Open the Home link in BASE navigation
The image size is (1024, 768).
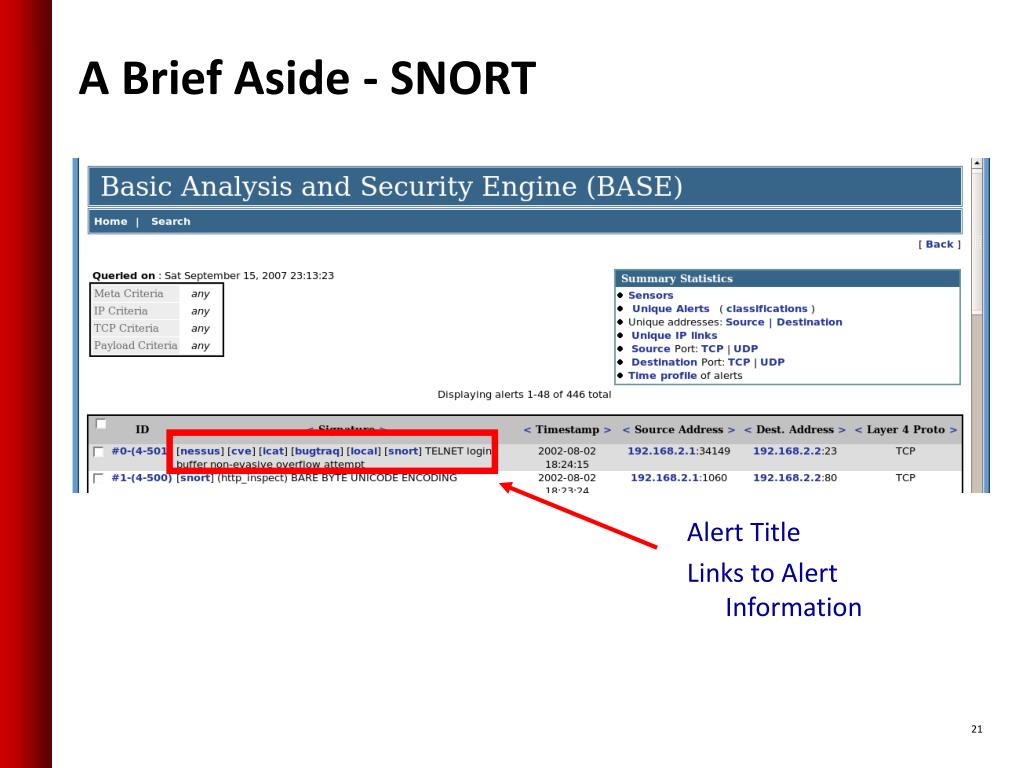(x=110, y=221)
